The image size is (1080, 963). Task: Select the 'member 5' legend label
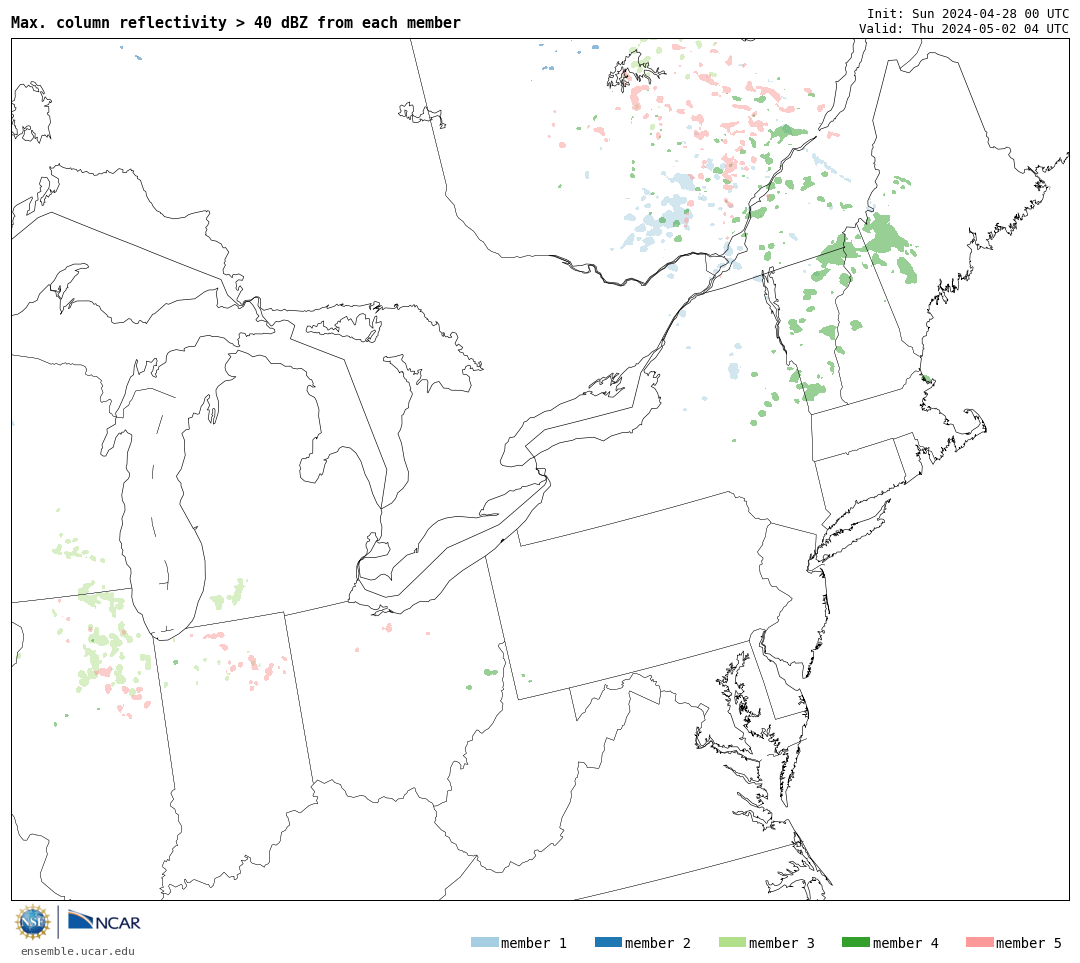tap(1029, 943)
